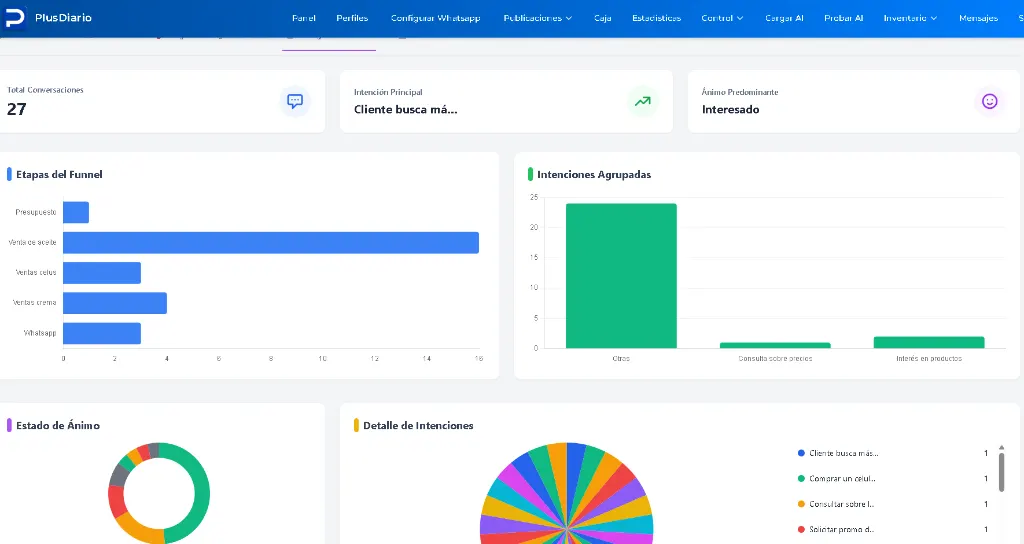This screenshot has height=544, width=1024.
Task: Click the chat bubble icon in Total Conversaciones
Action: (295, 101)
